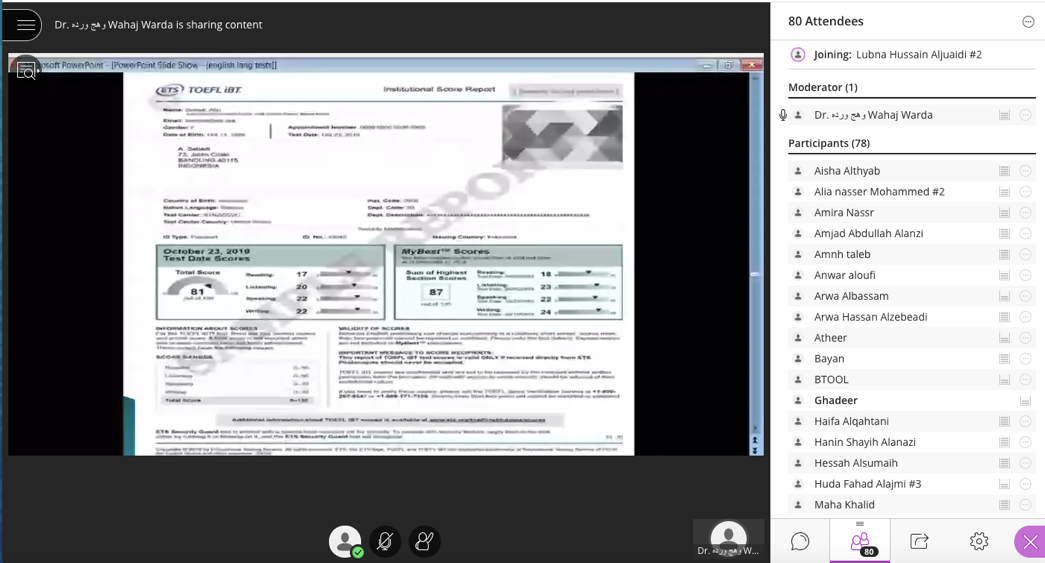This screenshot has width=1045, height=563.
Task: Click the zoom view icon on shared content
Action: pyautogui.click(x=26, y=70)
